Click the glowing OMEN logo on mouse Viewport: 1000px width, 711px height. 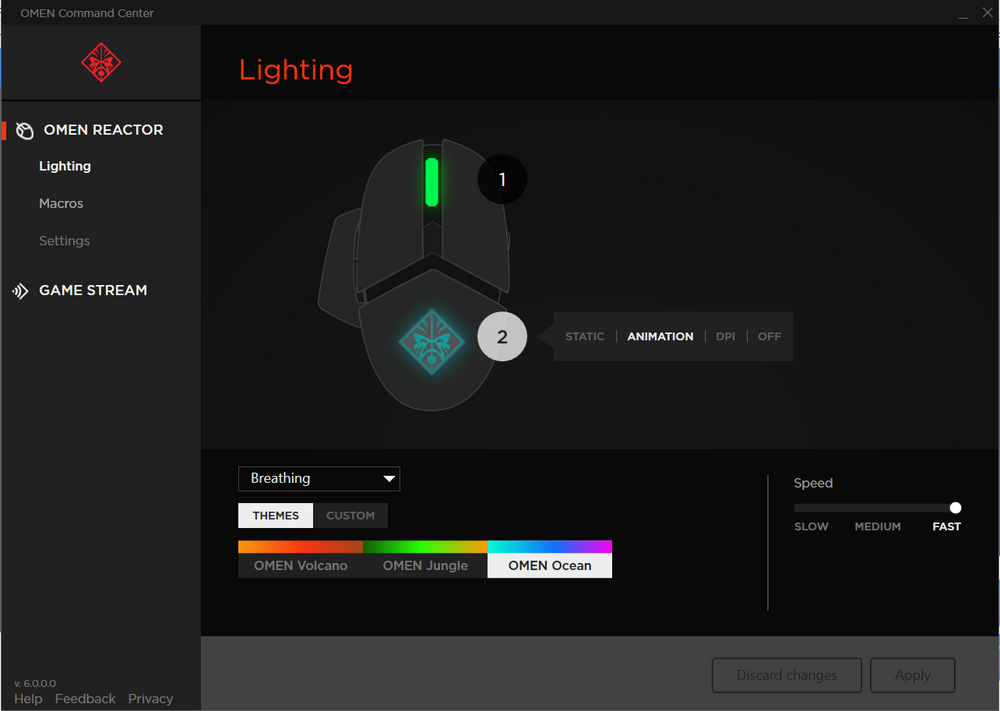tap(432, 342)
